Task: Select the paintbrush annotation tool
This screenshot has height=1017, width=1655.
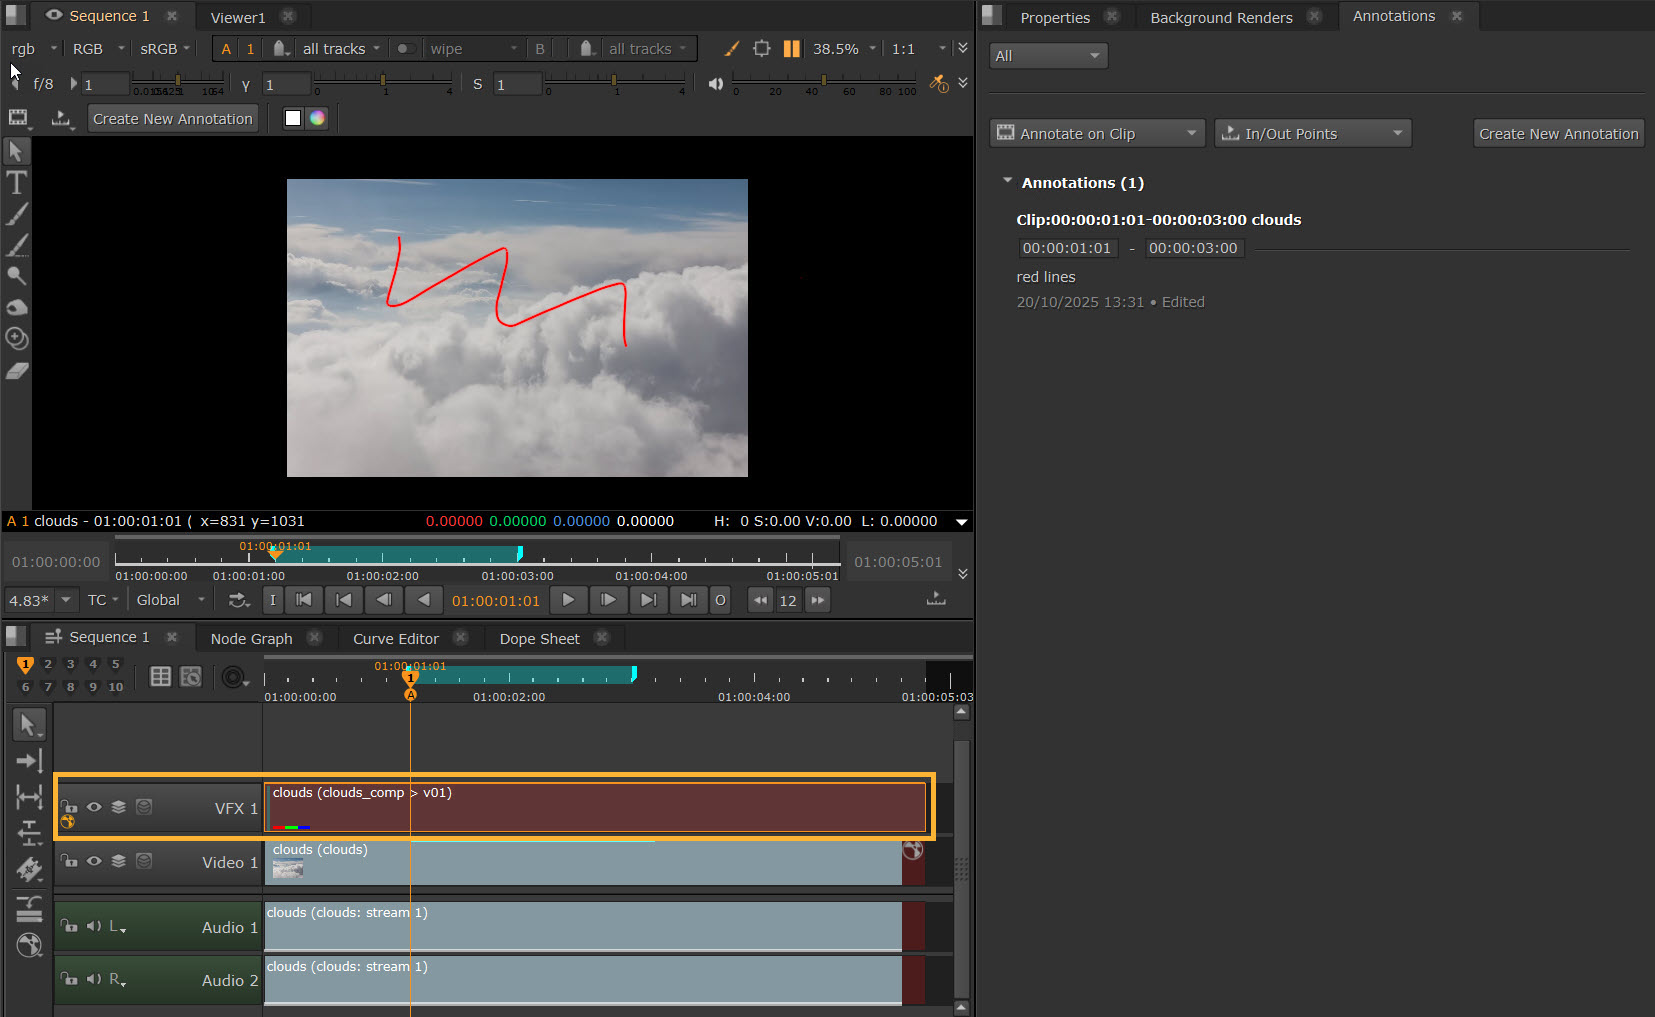Action: coord(17,214)
